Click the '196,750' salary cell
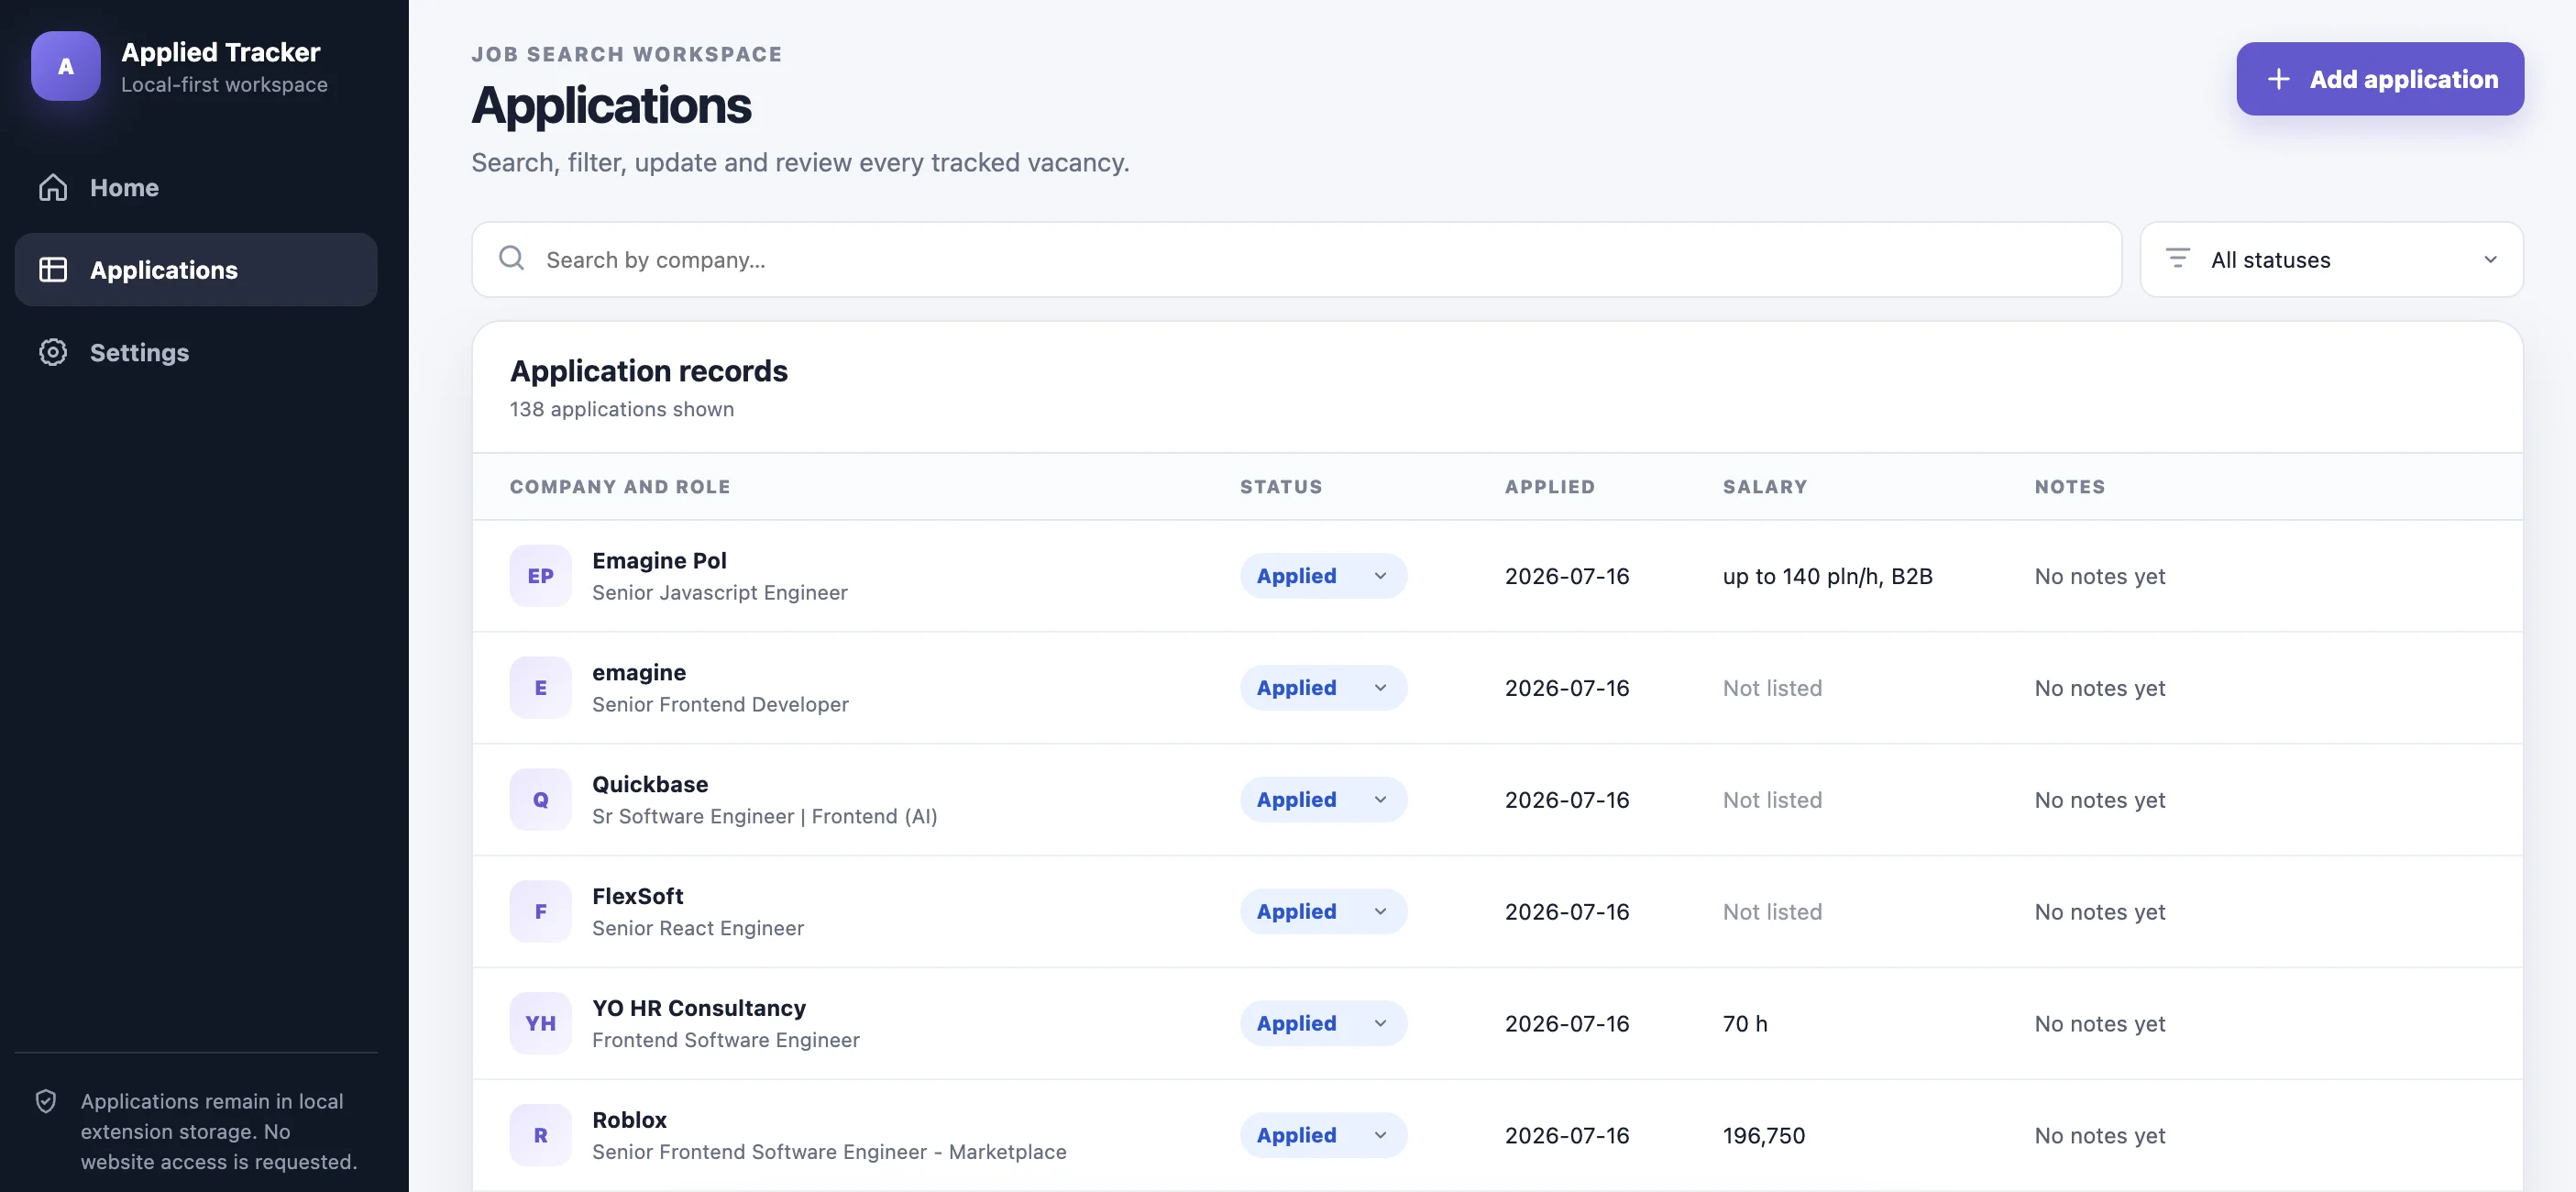The image size is (2576, 1192). click(x=1764, y=1136)
